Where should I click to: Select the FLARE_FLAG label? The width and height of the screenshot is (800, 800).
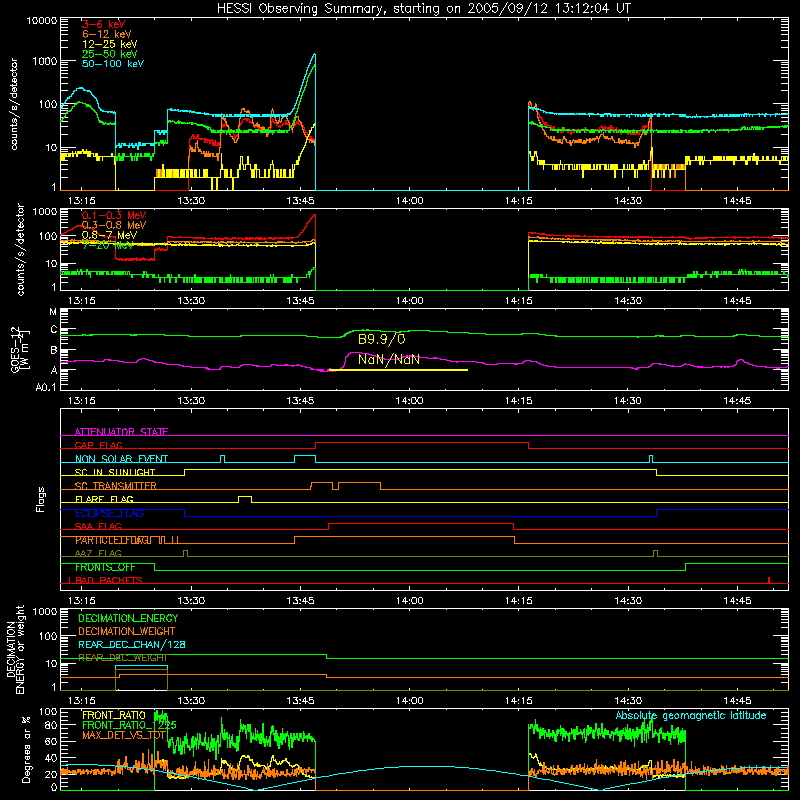tap(104, 499)
